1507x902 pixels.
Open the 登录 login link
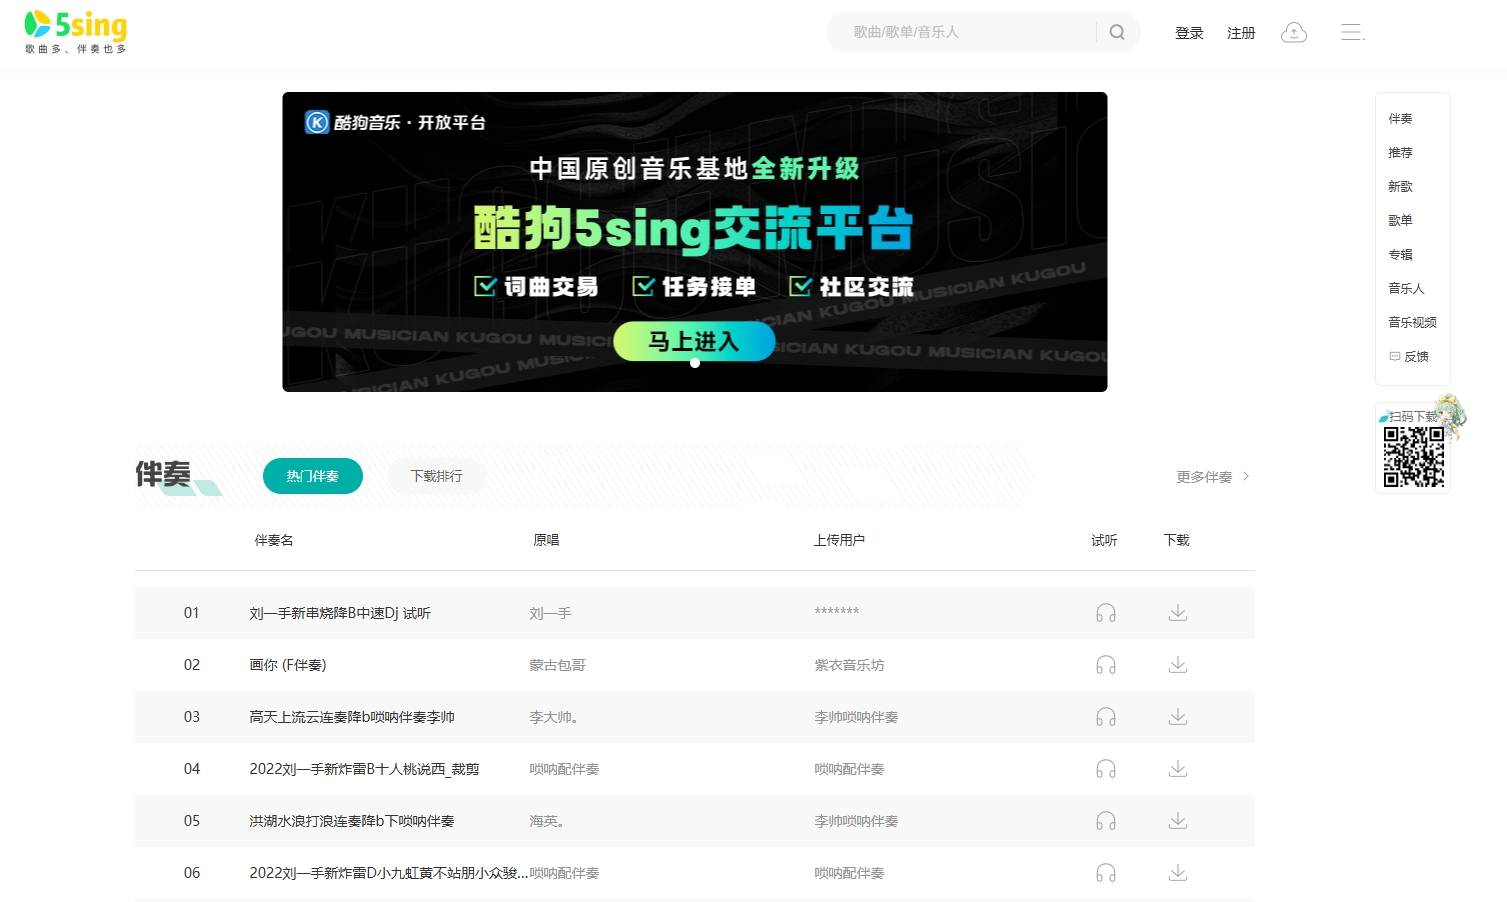(x=1189, y=32)
